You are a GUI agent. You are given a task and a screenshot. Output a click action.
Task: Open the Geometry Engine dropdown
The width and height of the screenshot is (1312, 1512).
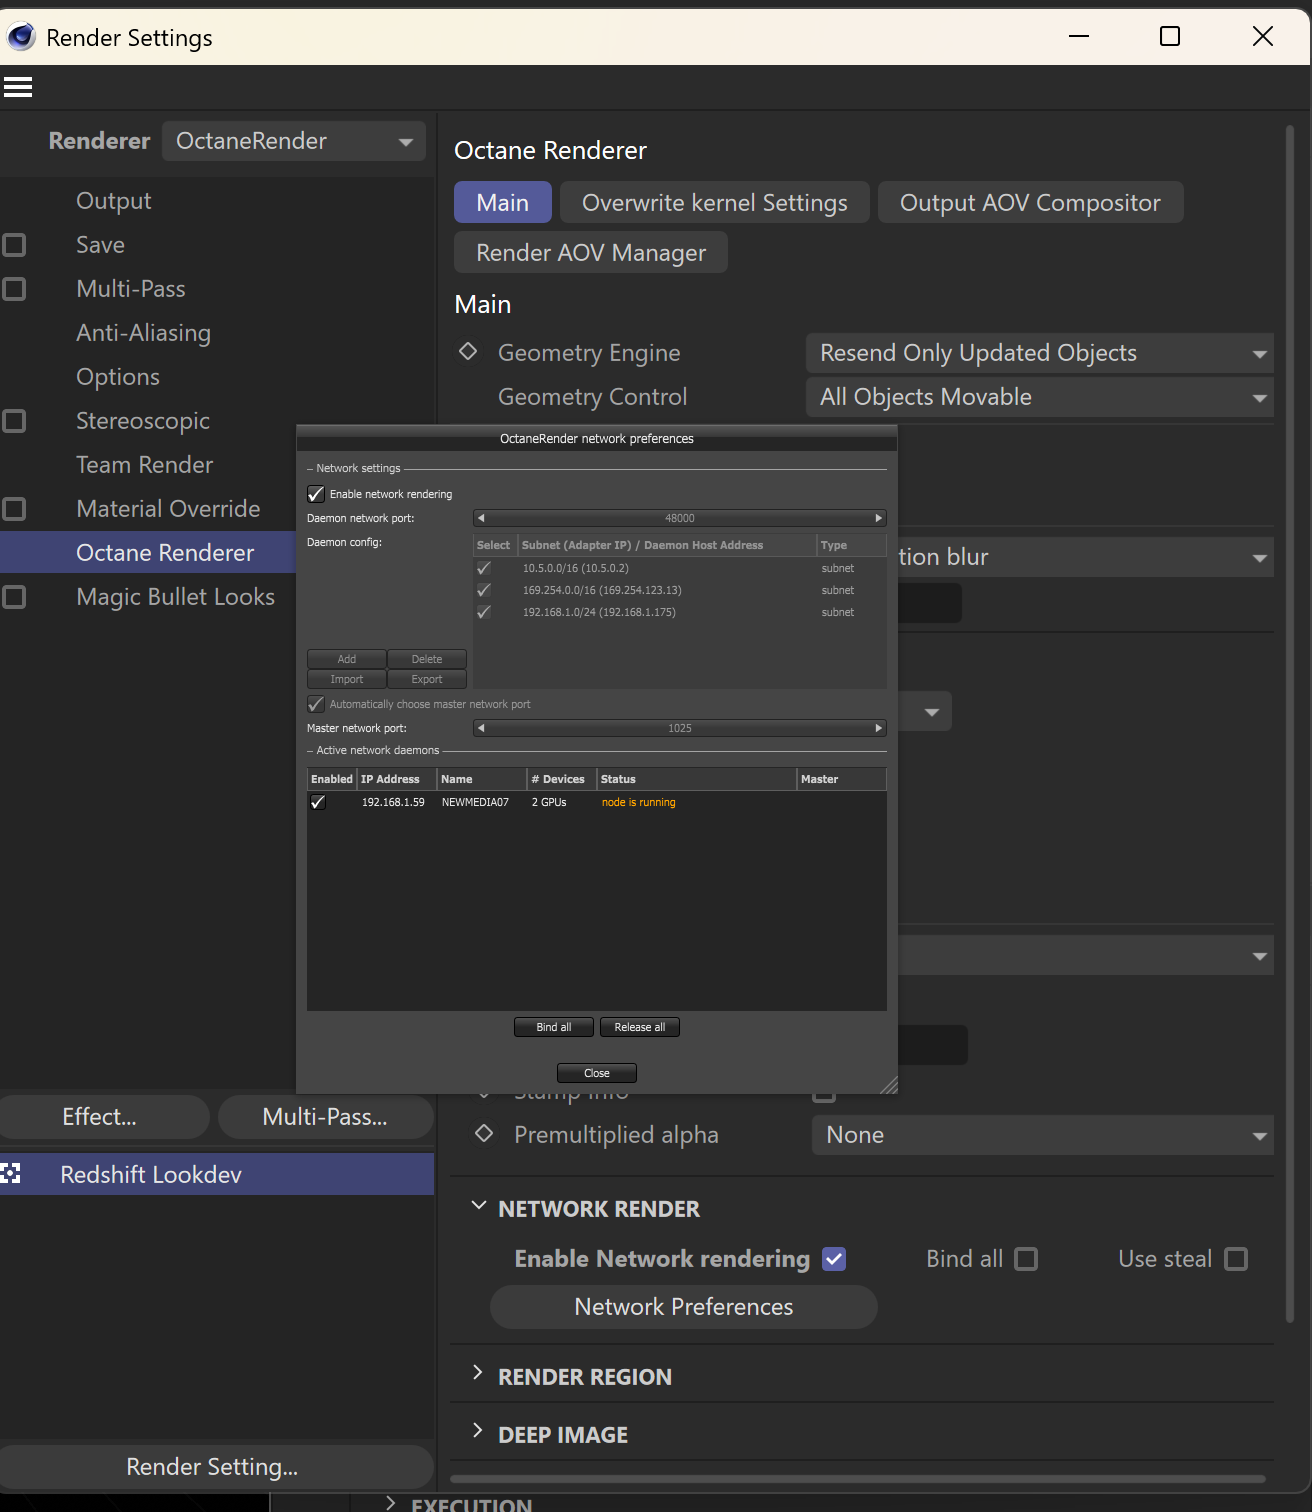point(1040,353)
